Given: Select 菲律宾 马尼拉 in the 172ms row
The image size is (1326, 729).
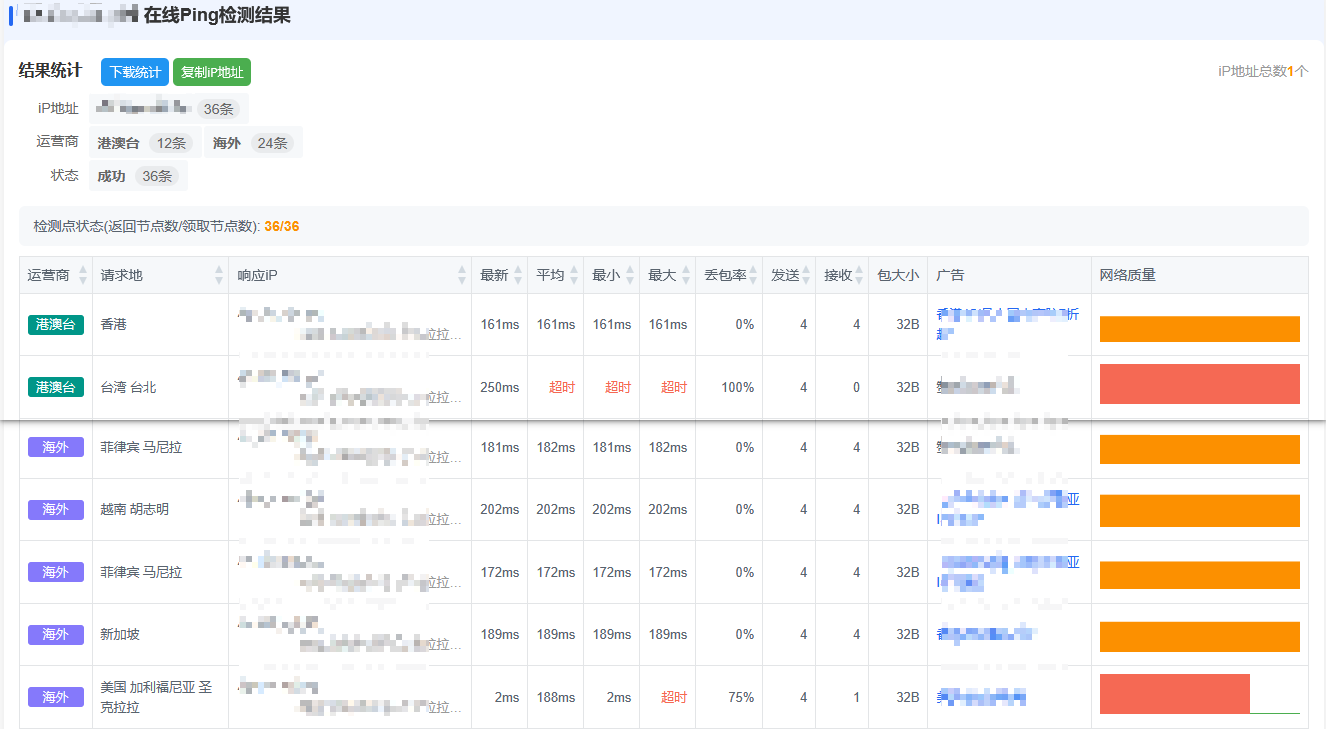Looking at the screenshot, I should pos(142,573).
